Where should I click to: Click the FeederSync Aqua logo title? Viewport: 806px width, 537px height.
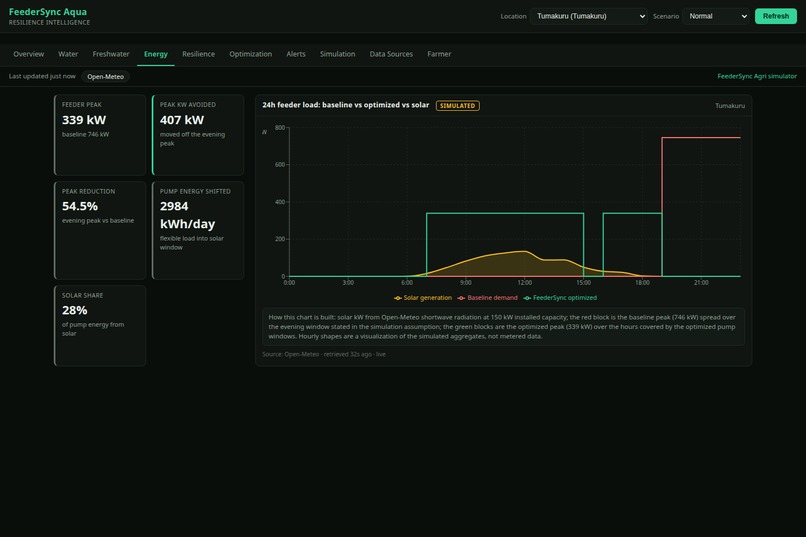click(x=48, y=12)
